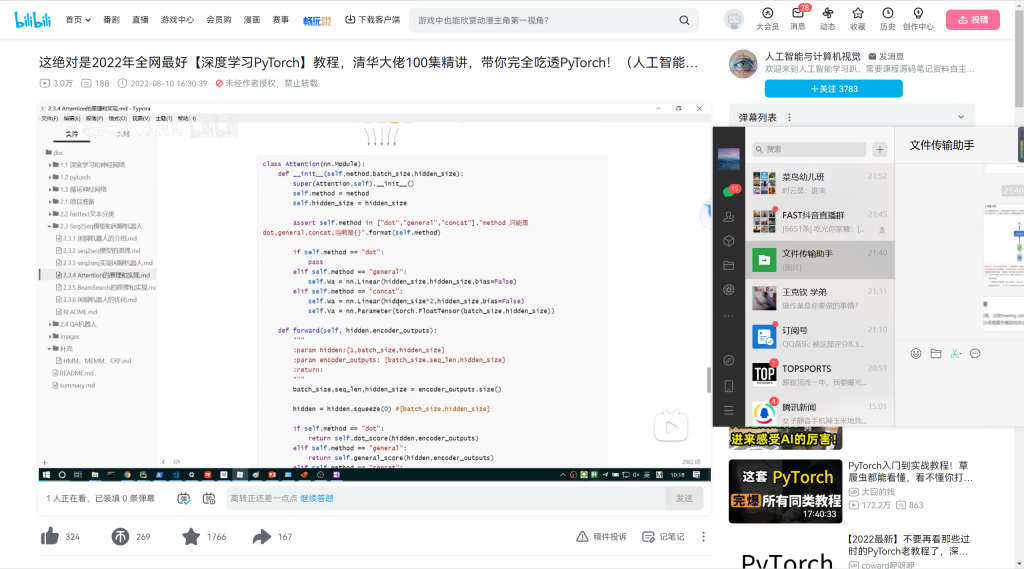Switch to 大纲 tab in Typora sidebar
This screenshot has height=569, width=1024.
123,134
